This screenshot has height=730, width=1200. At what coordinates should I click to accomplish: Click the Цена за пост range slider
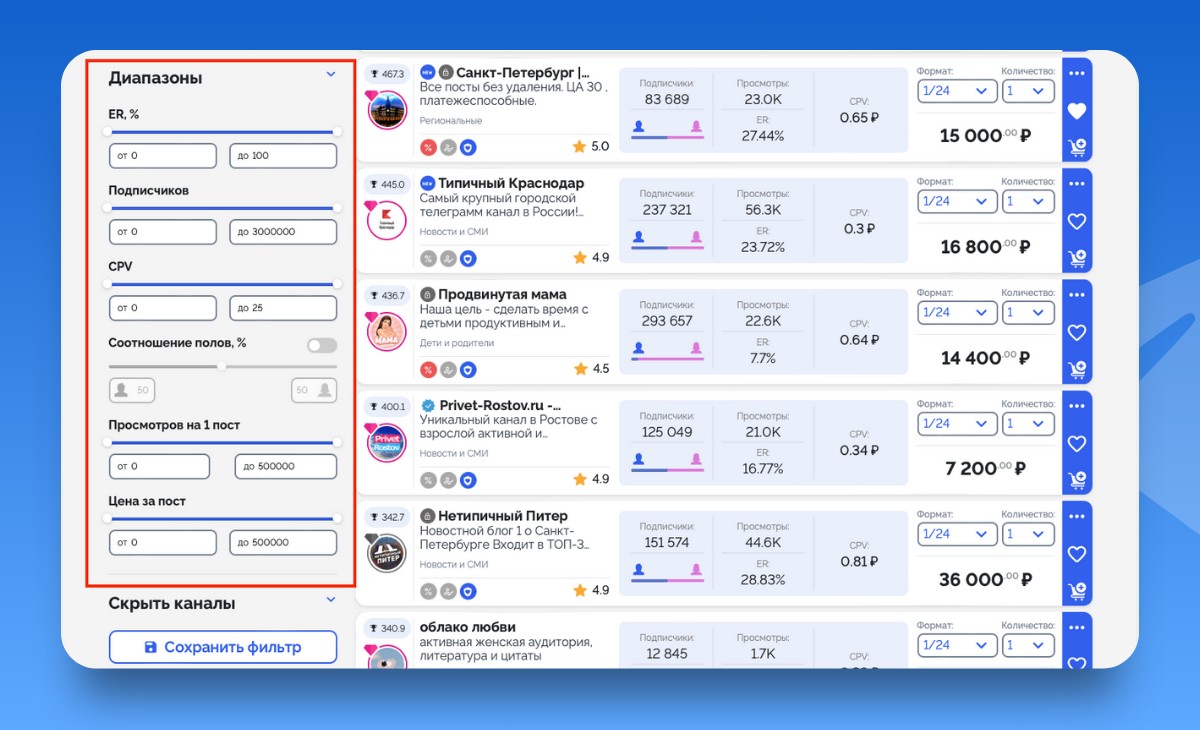223,518
